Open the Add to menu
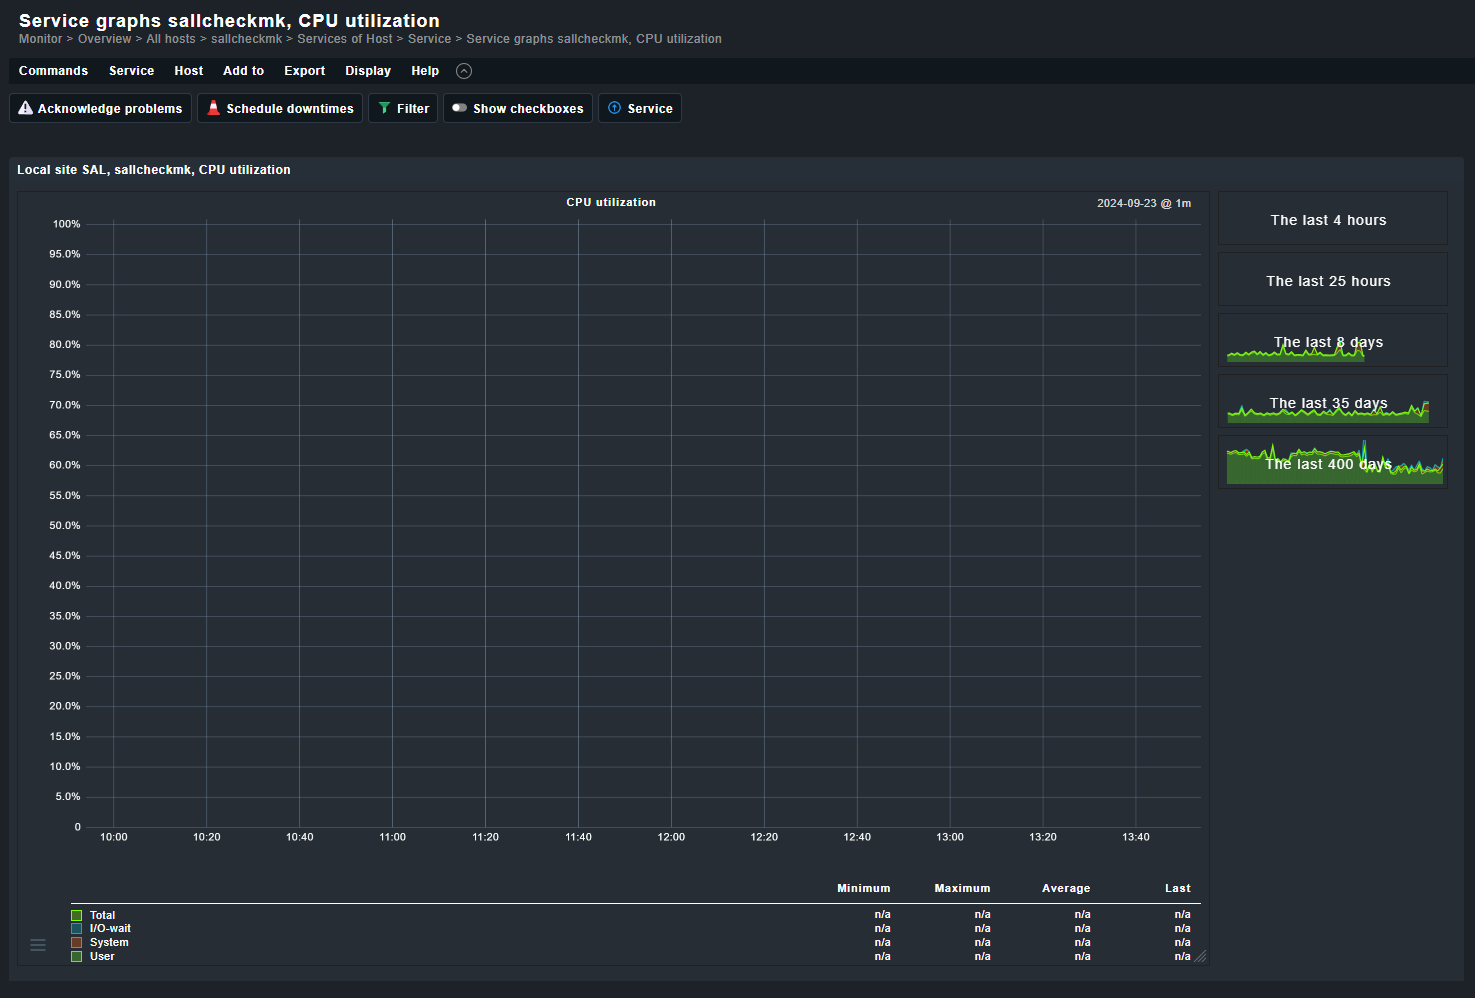This screenshot has width=1475, height=998. point(242,70)
